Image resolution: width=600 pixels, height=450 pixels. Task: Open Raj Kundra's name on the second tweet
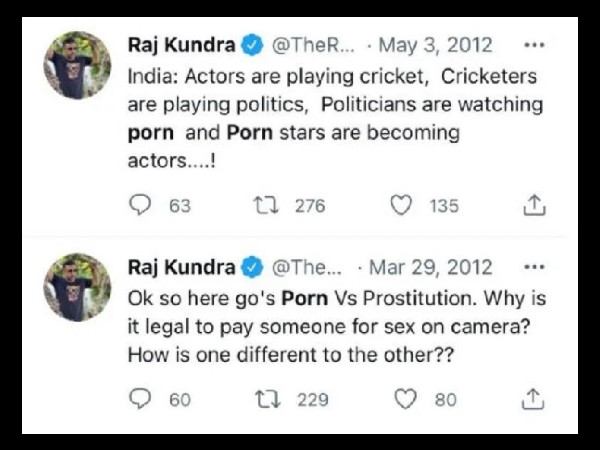pos(184,267)
